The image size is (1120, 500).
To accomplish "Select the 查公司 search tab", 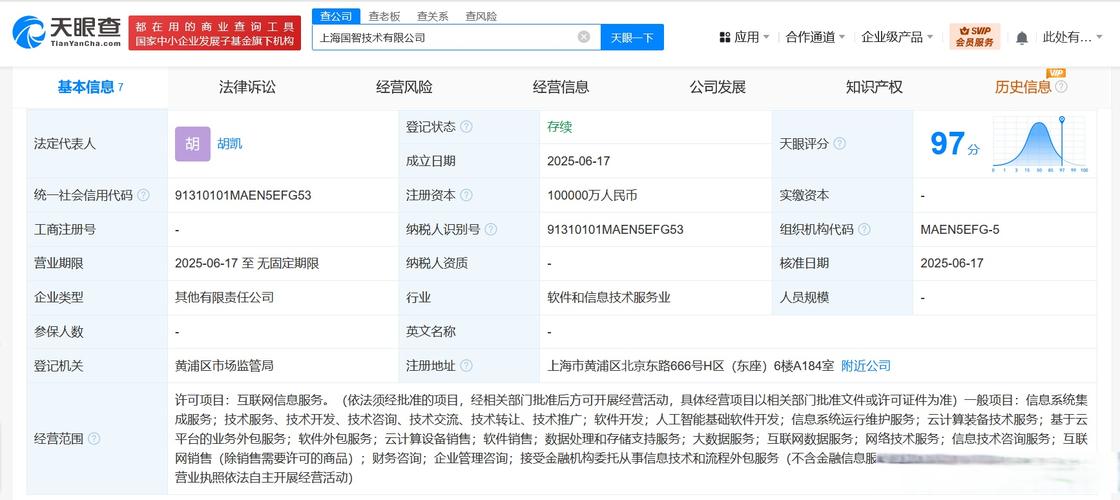I will (x=336, y=16).
